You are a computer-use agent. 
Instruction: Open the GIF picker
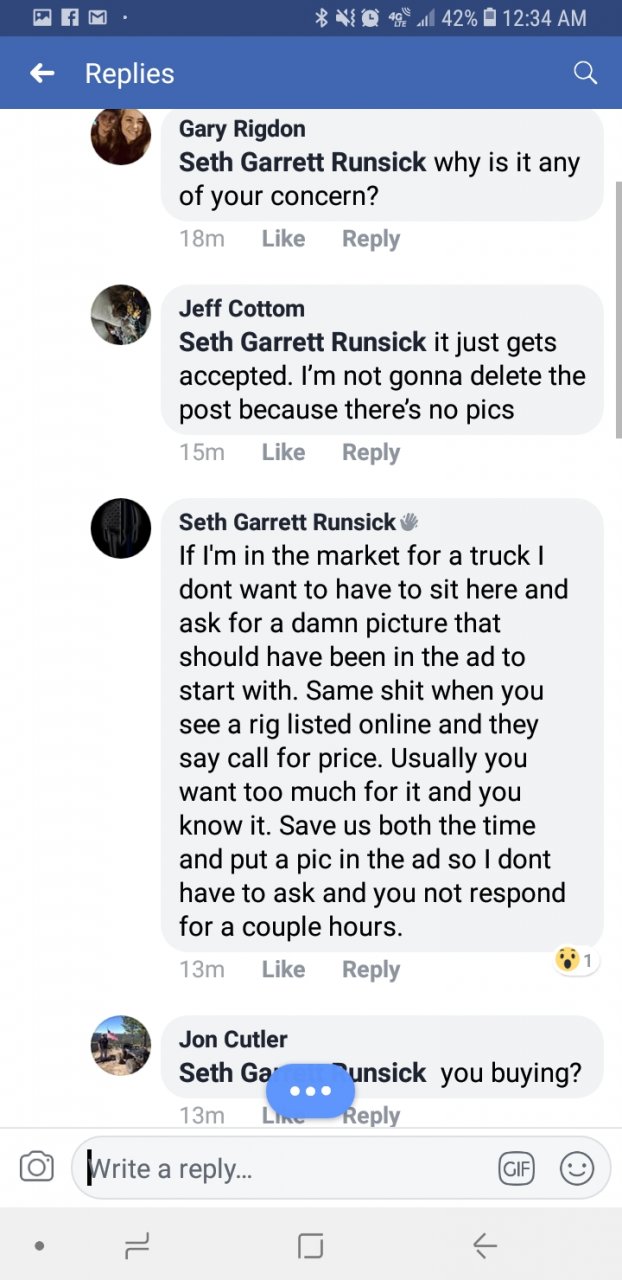pyautogui.click(x=516, y=1168)
